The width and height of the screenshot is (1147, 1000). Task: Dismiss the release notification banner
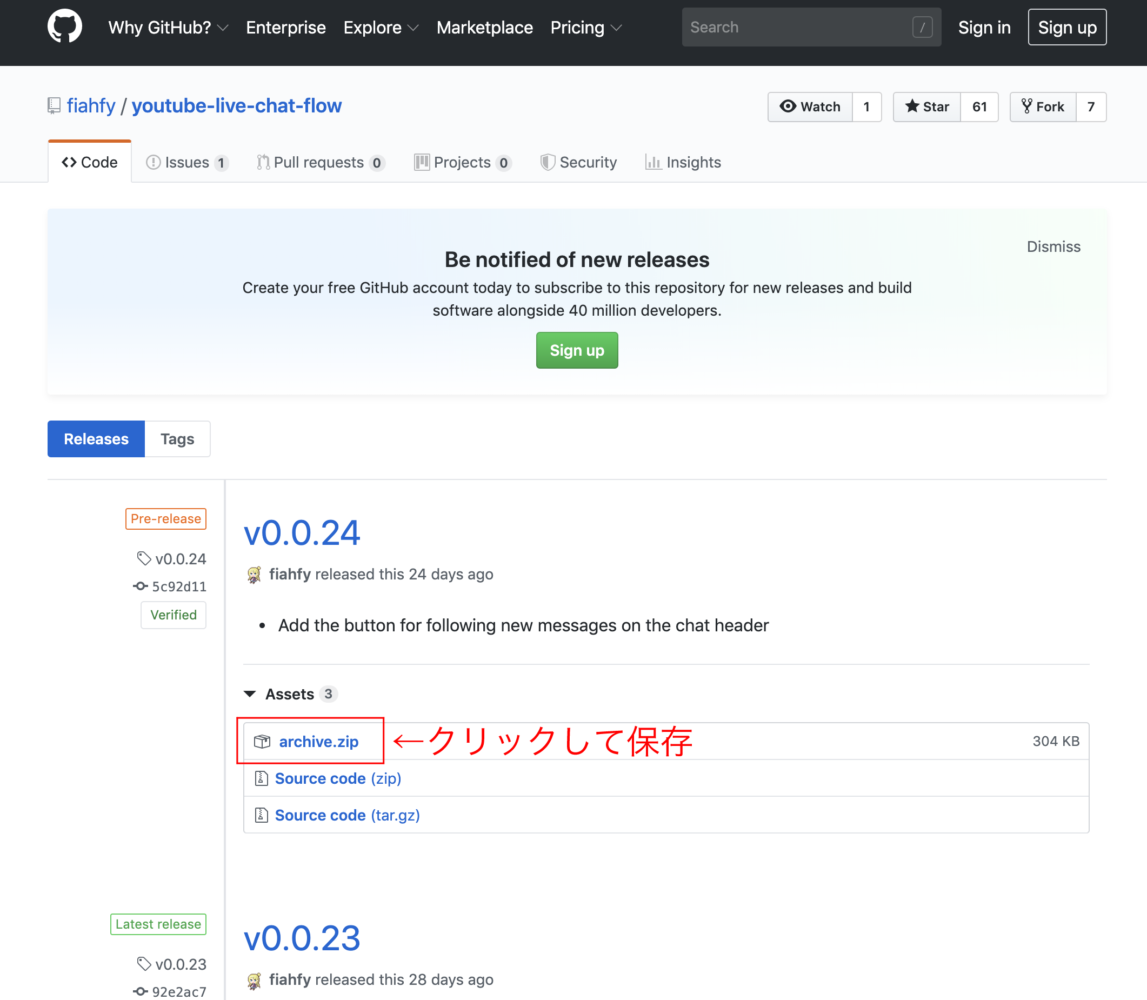click(1053, 247)
